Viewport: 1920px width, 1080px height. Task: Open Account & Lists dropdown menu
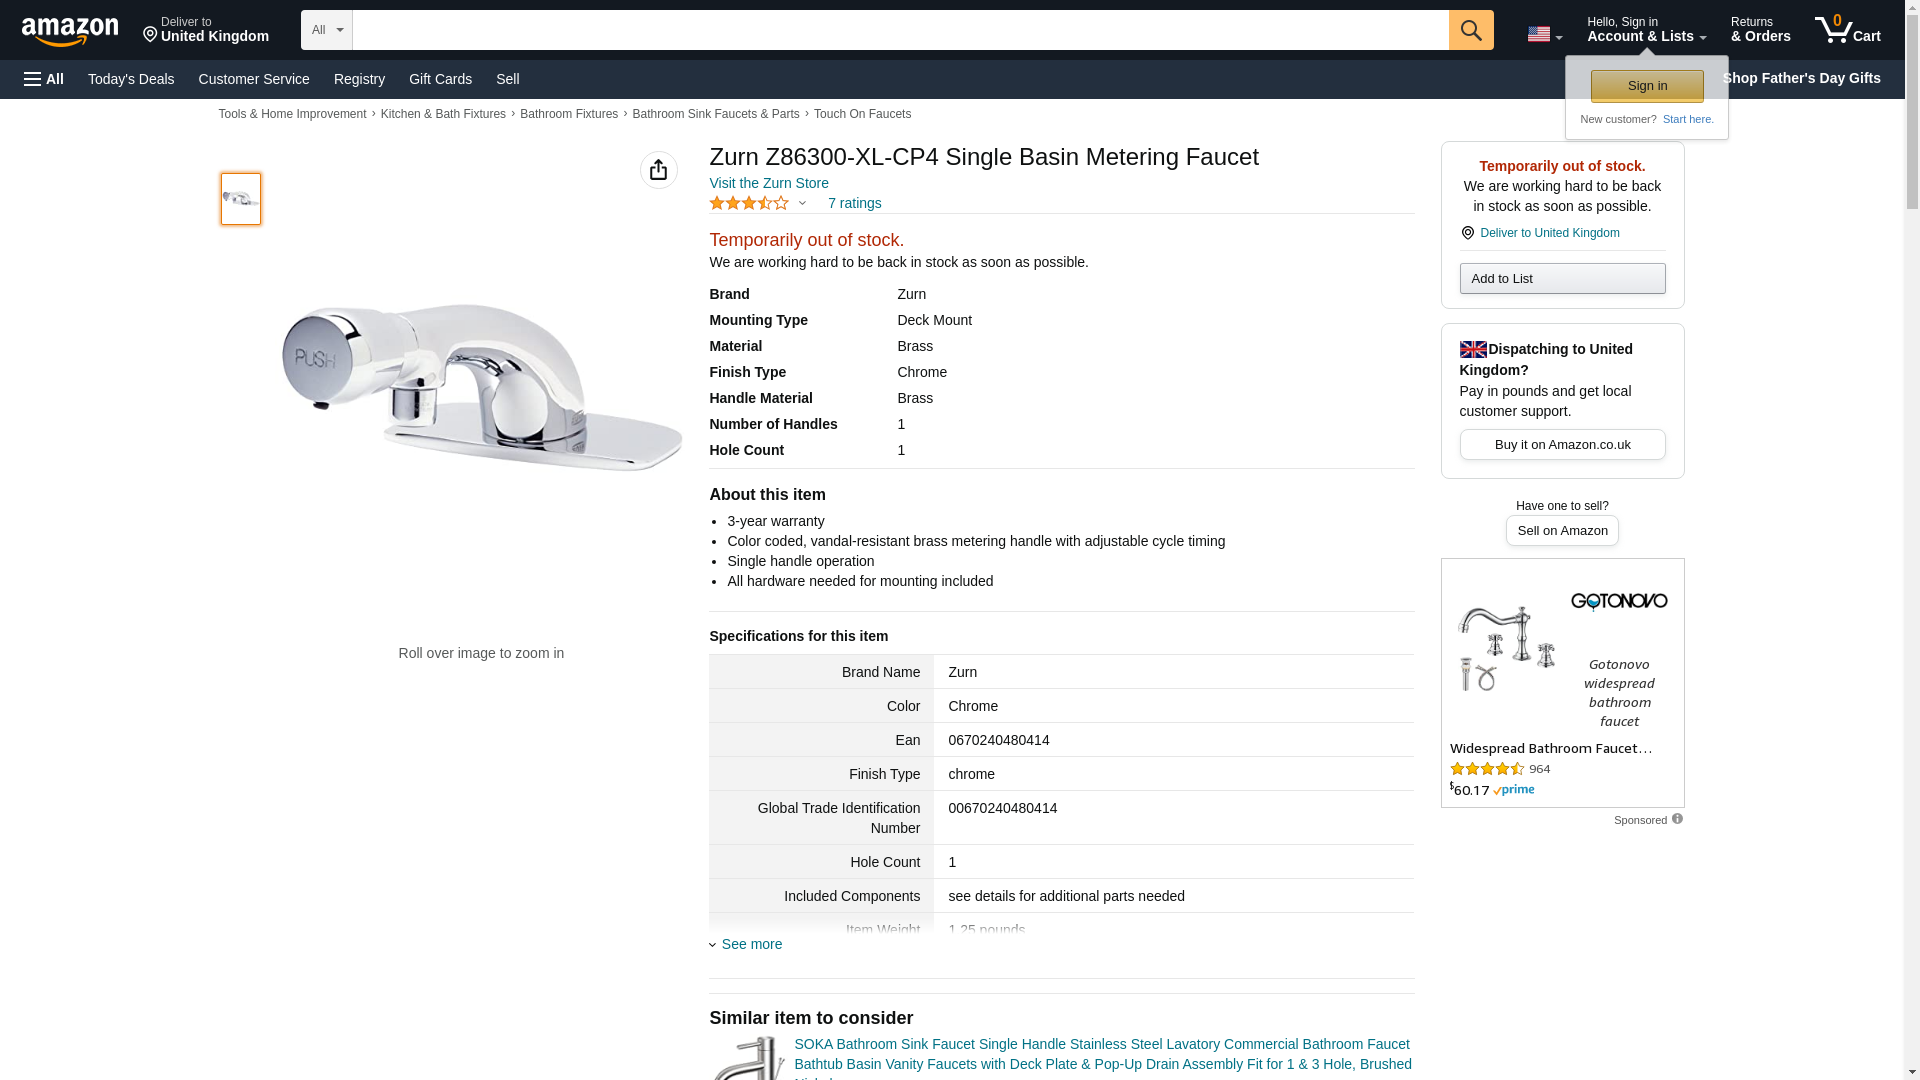click(x=1646, y=30)
